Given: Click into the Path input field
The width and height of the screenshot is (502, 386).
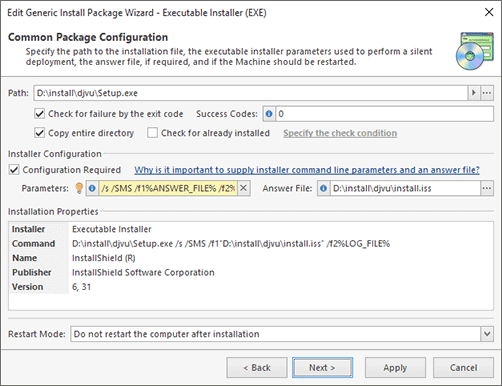Looking at the screenshot, I should (251, 93).
